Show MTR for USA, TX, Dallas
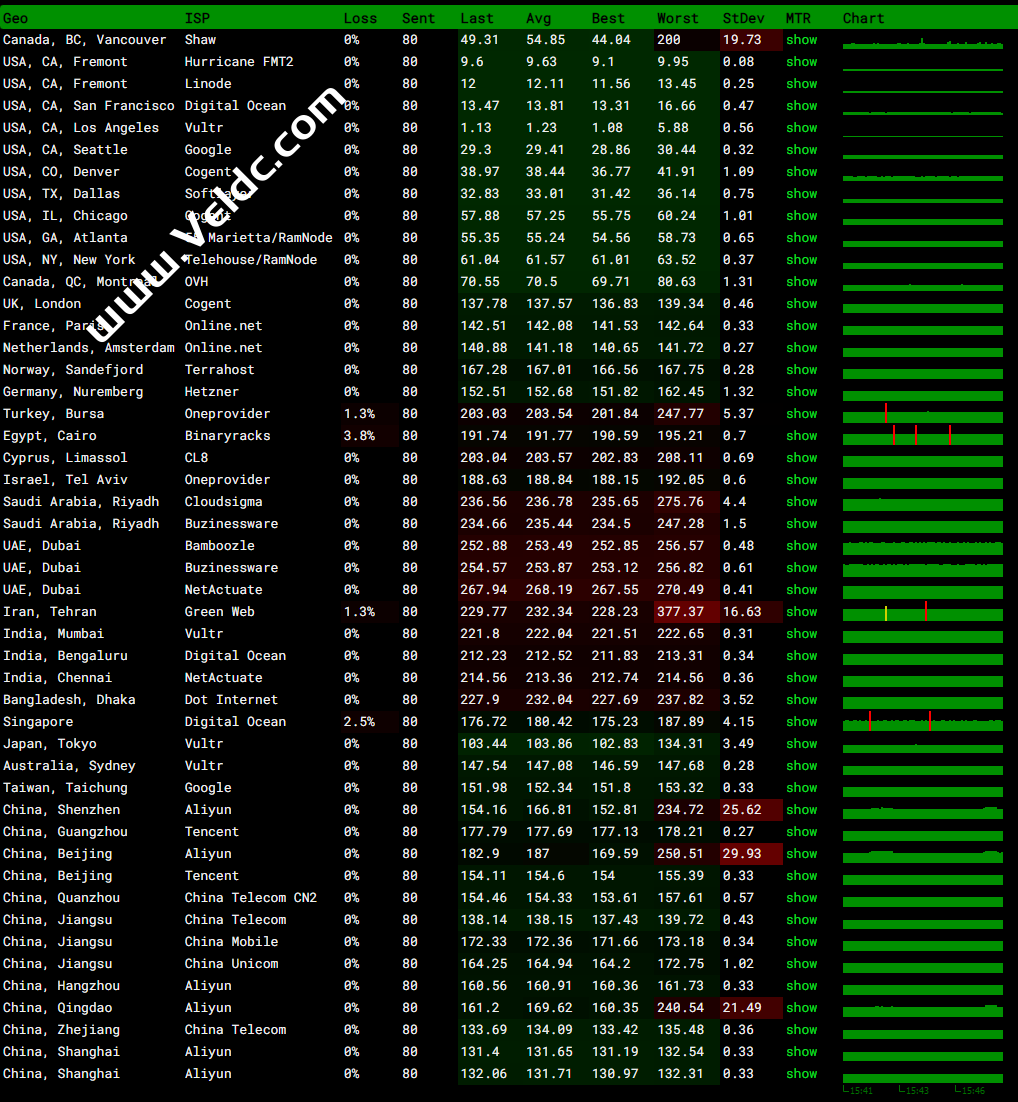The height and width of the screenshot is (1102, 1018). click(801, 194)
